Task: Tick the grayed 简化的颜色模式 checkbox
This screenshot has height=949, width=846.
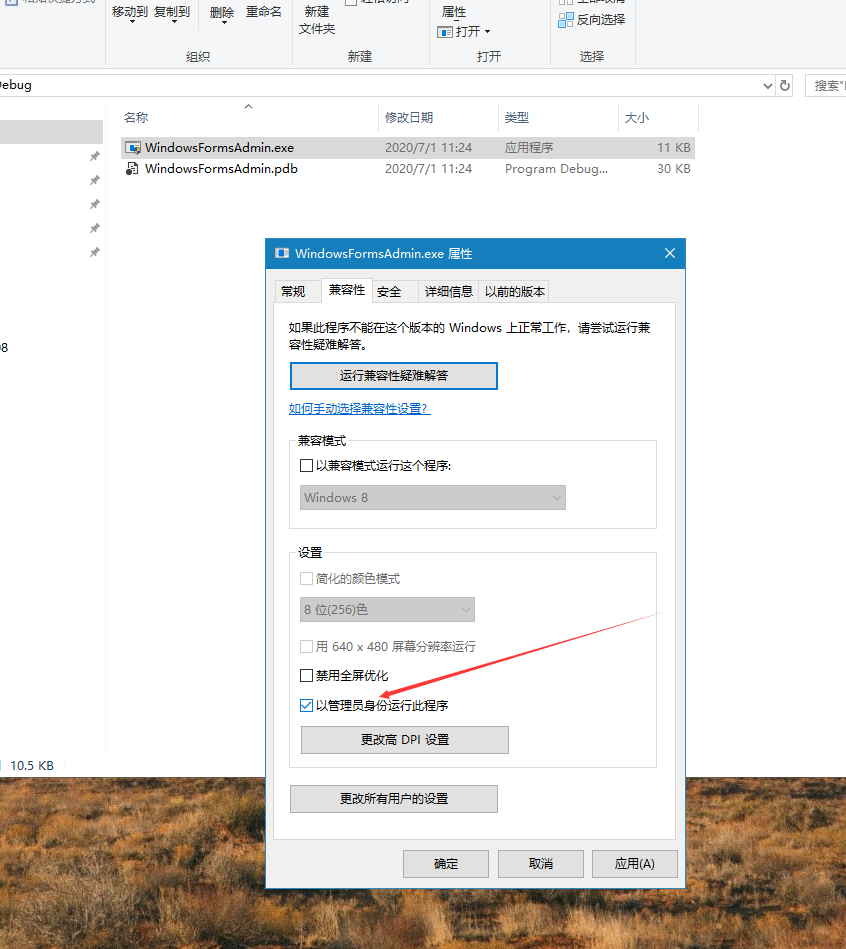Action: click(x=307, y=579)
